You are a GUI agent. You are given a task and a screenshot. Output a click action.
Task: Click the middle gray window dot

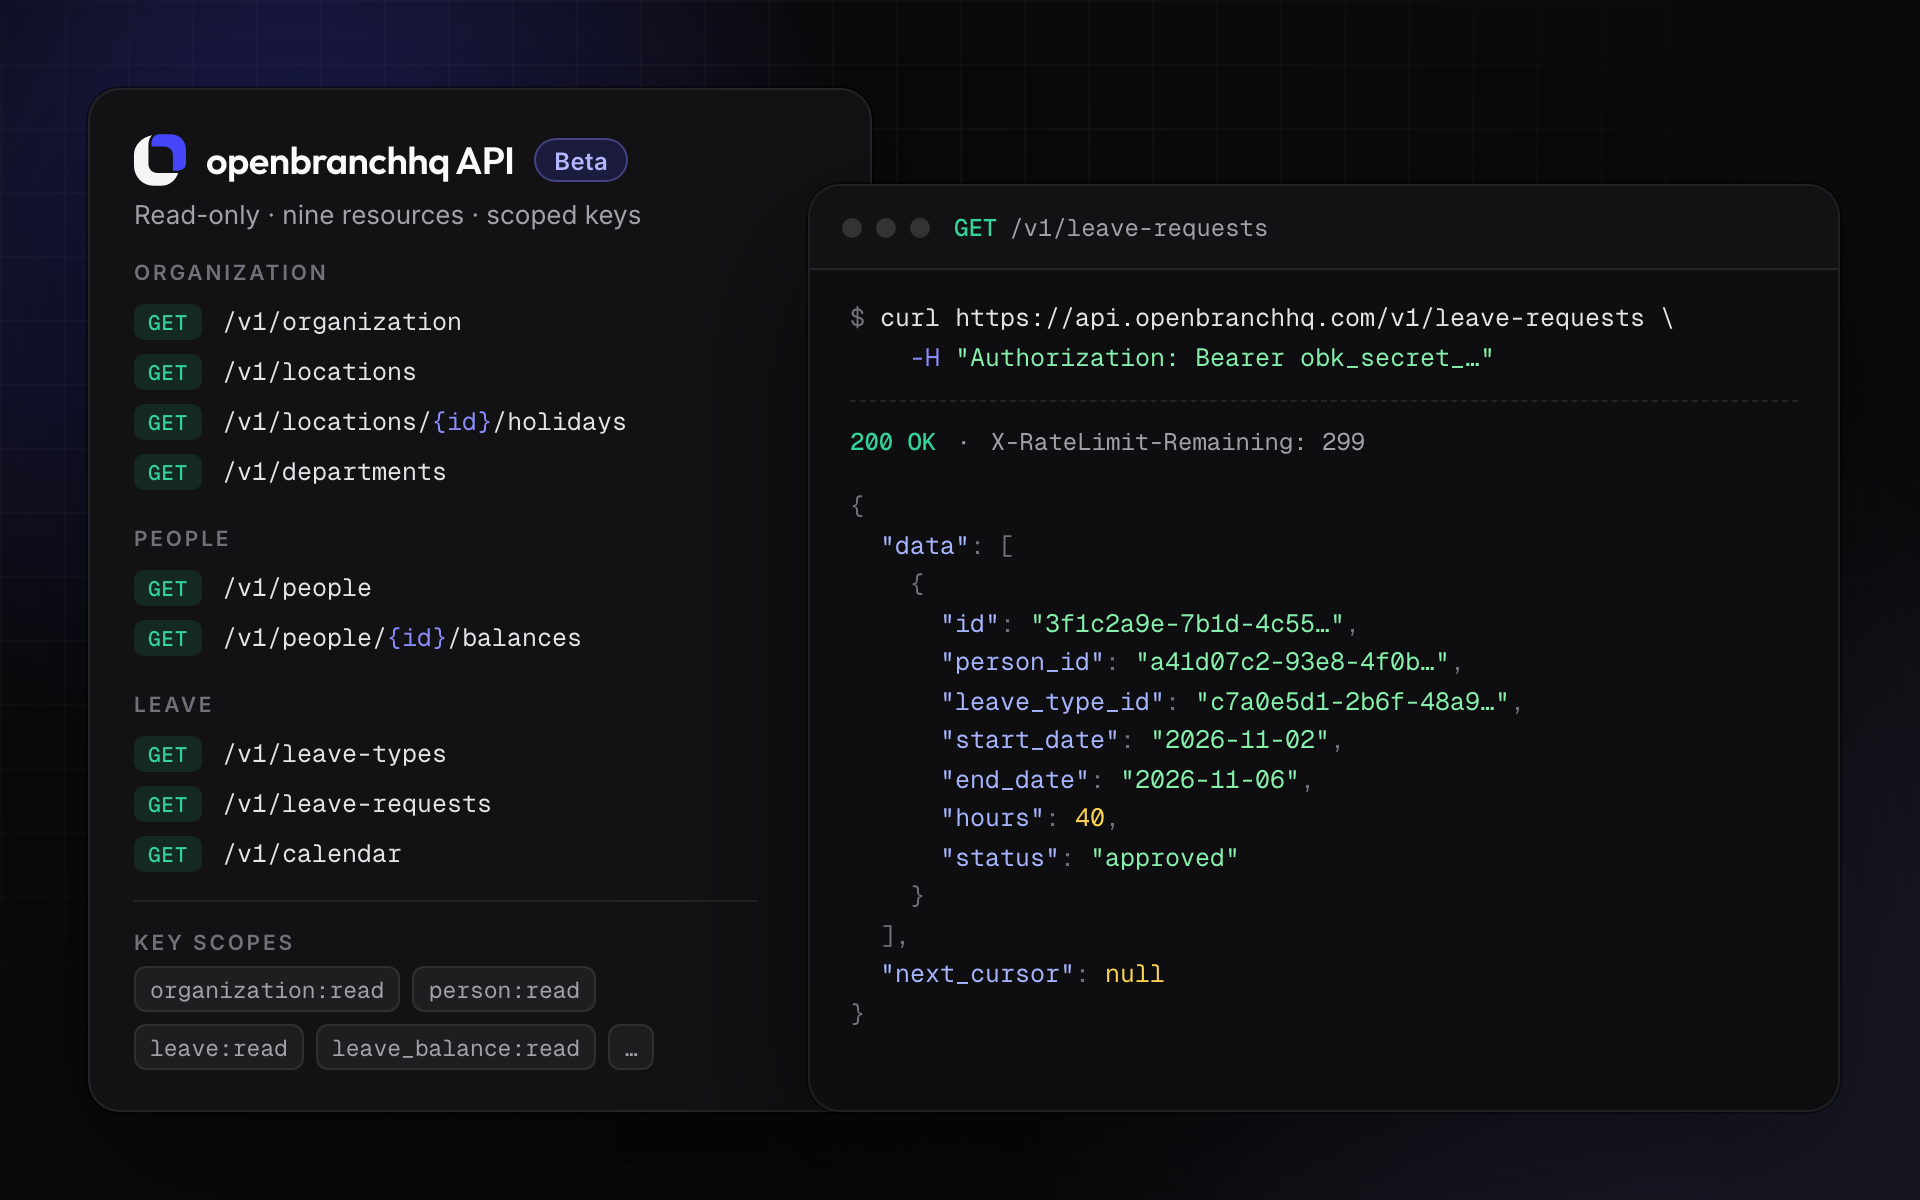click(886, 228)
